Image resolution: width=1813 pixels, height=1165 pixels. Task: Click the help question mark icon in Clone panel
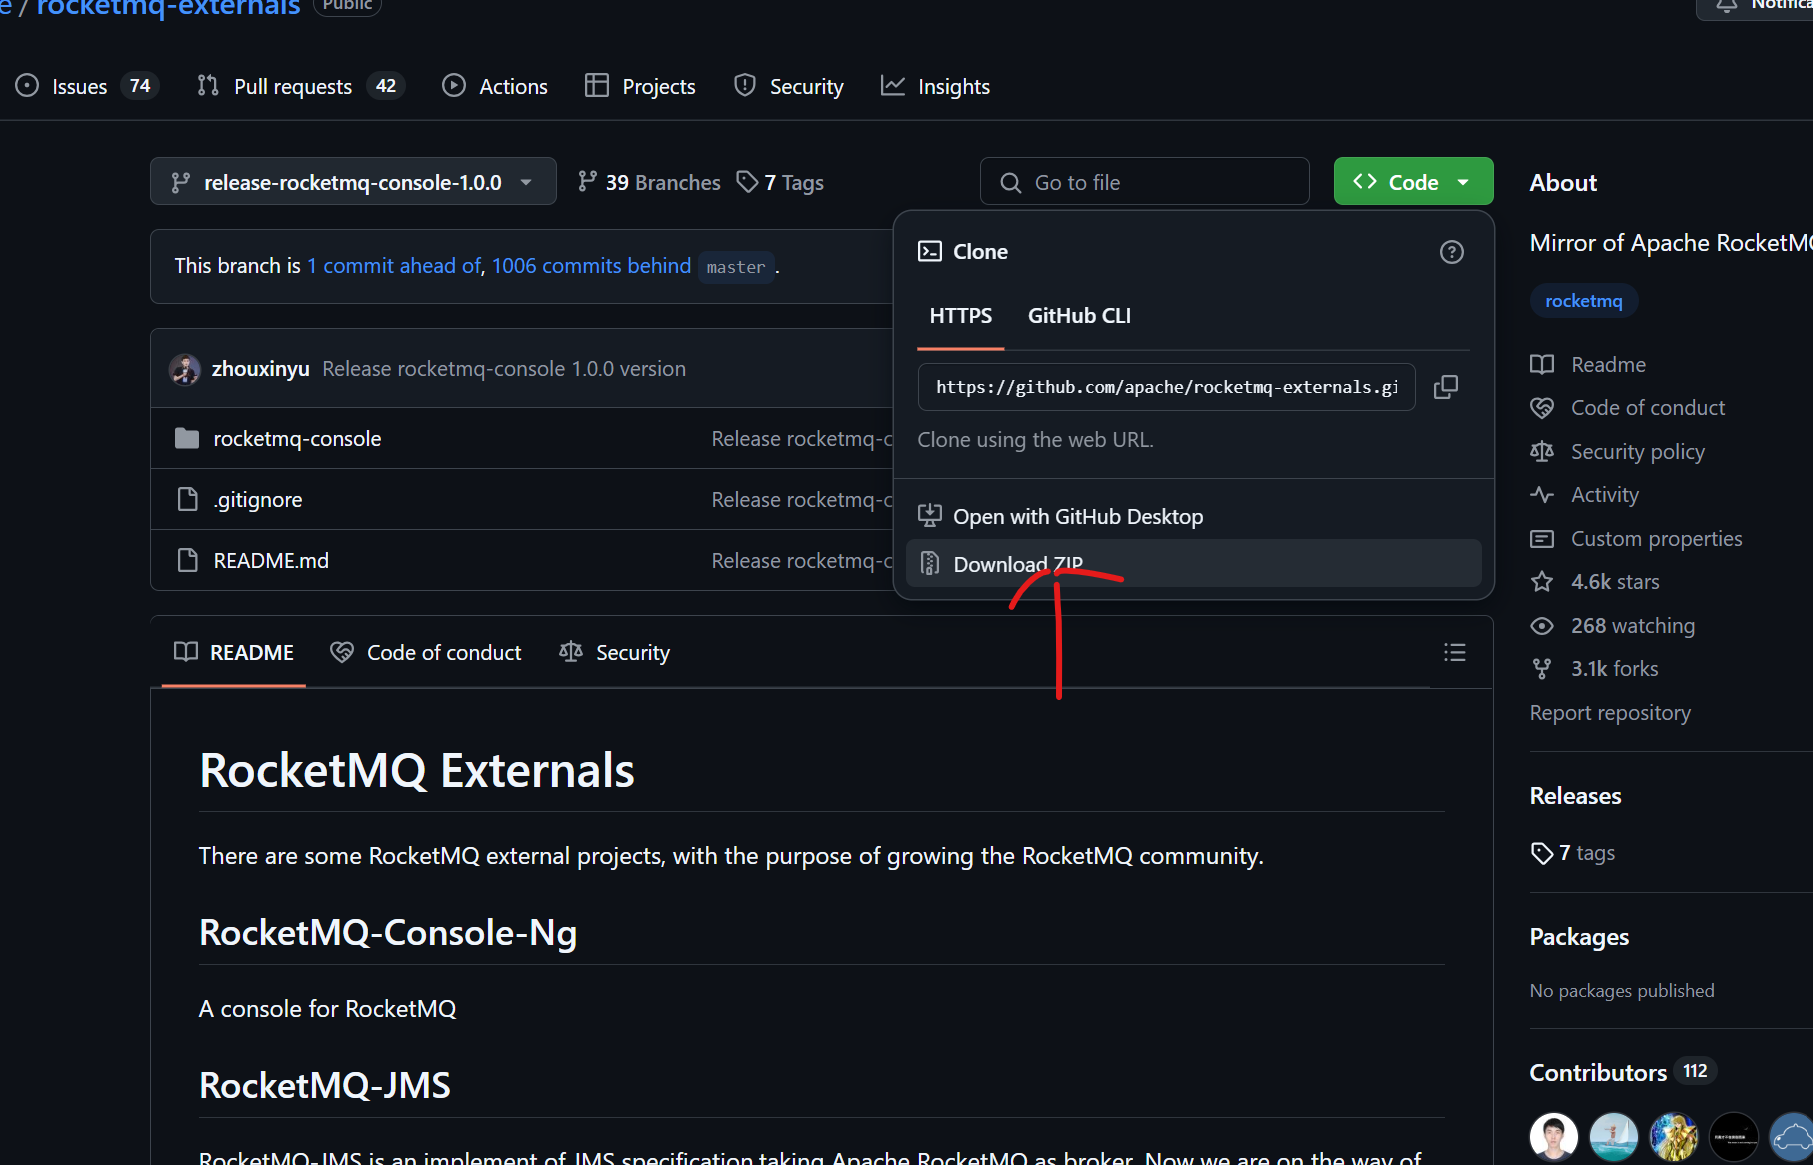[x=1451, y=252]
